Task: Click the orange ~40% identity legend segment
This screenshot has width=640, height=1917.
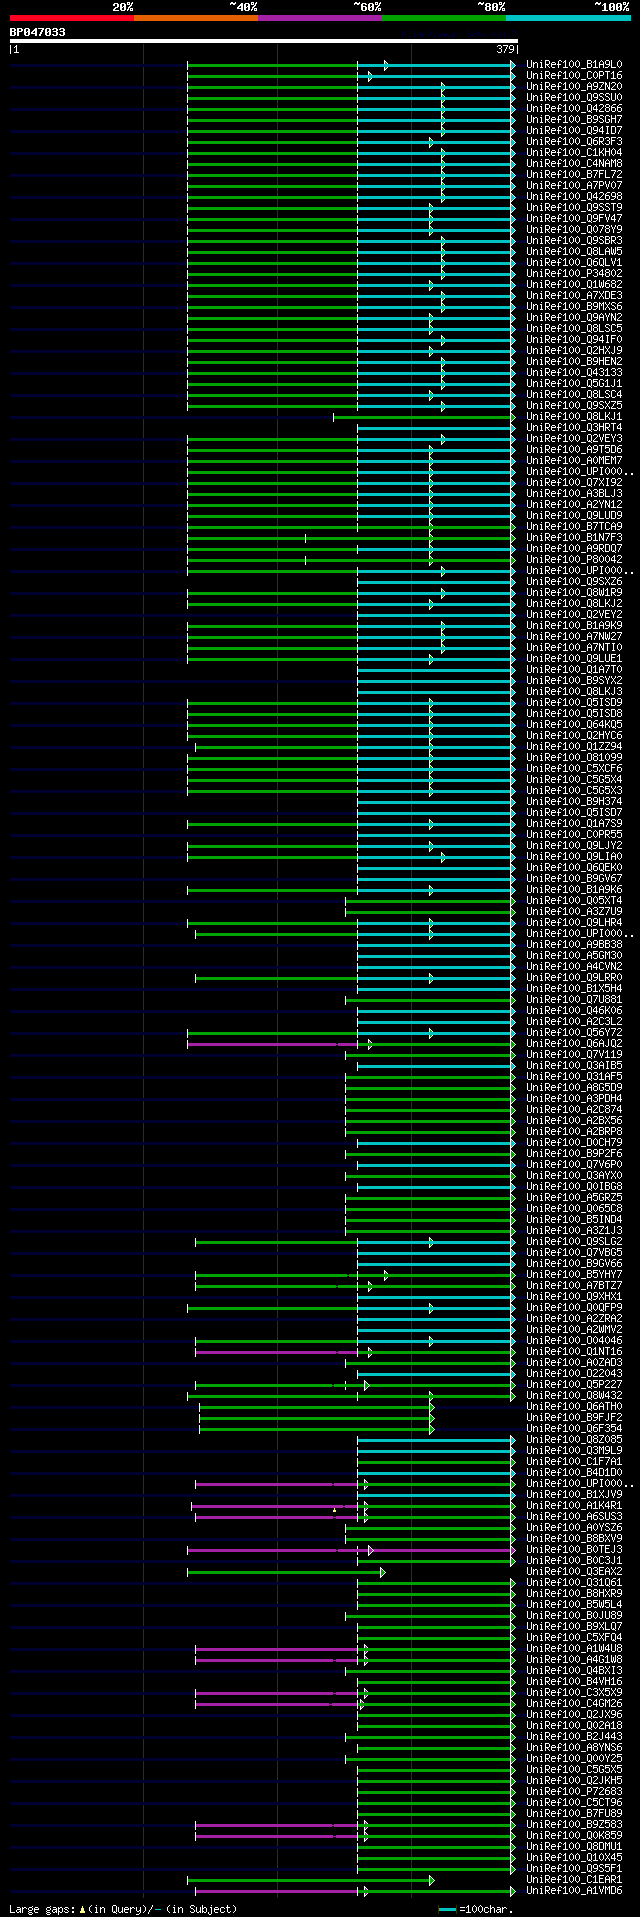Action: click(196, 18)
